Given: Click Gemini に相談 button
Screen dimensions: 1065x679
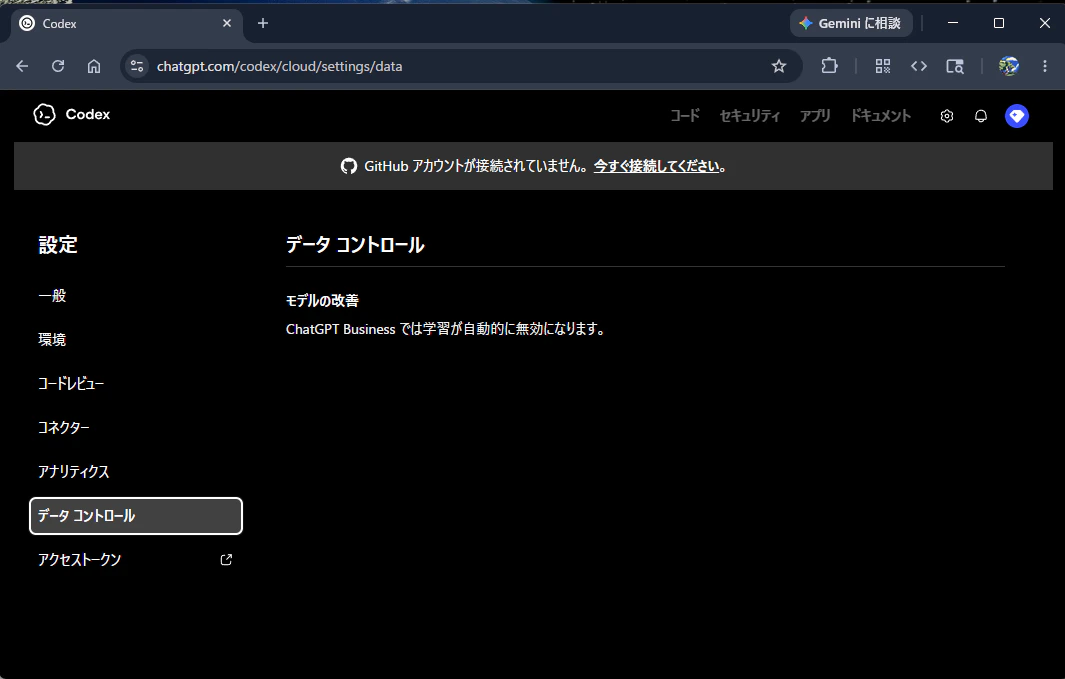Looking at the screenshot, I should tap(851, 23).
